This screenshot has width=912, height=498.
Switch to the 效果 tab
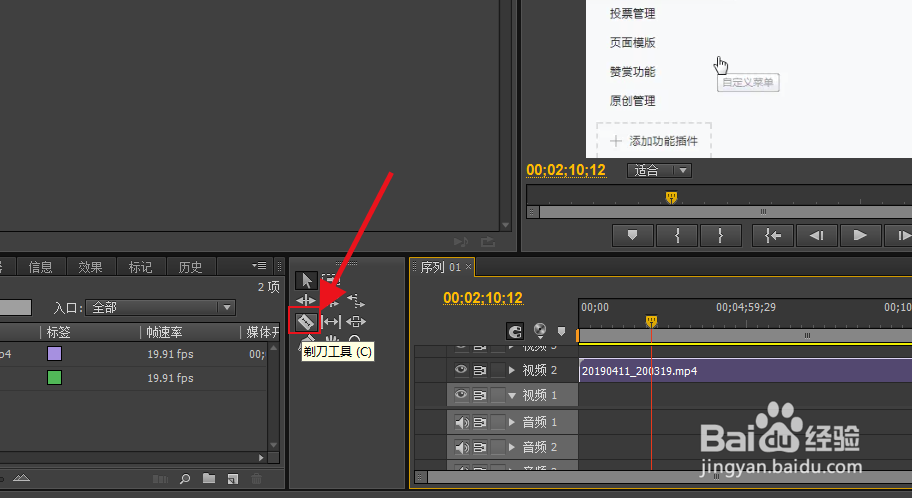pos(90,267)
